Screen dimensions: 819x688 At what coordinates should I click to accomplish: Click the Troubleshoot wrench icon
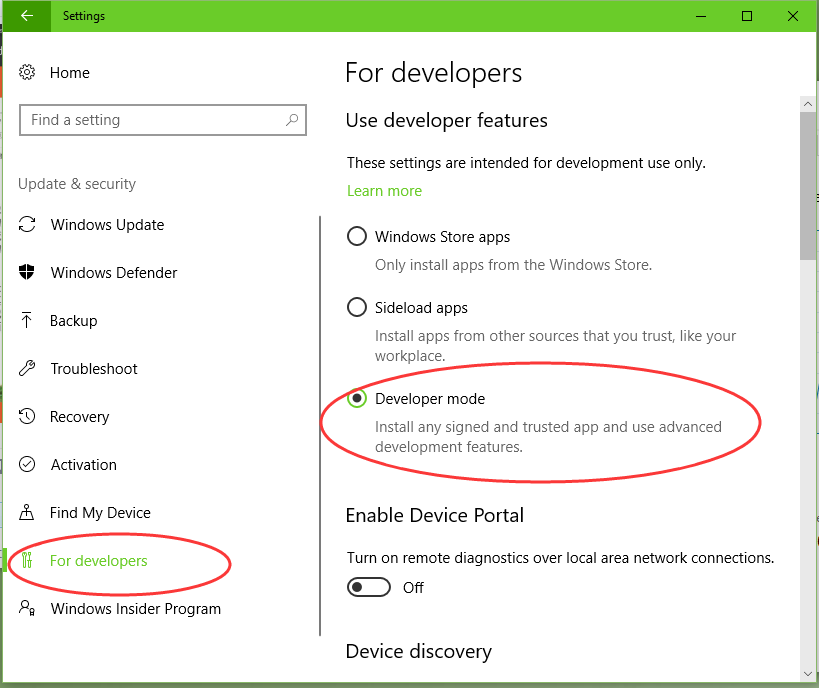[x=28, y=369]
